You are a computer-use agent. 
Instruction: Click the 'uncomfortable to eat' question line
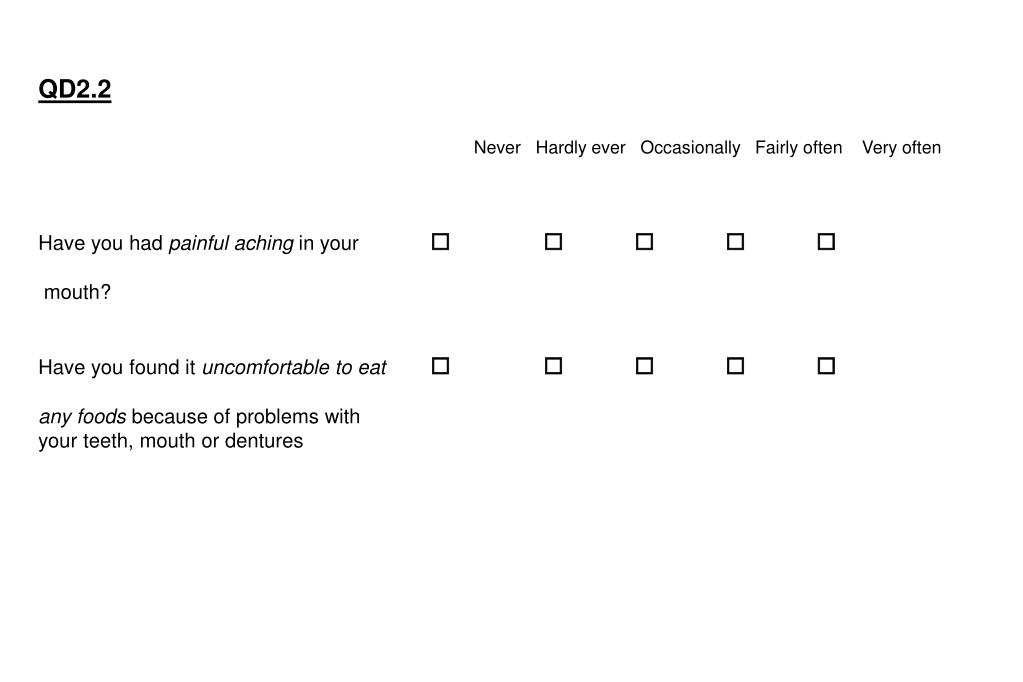tap(213, 368)
